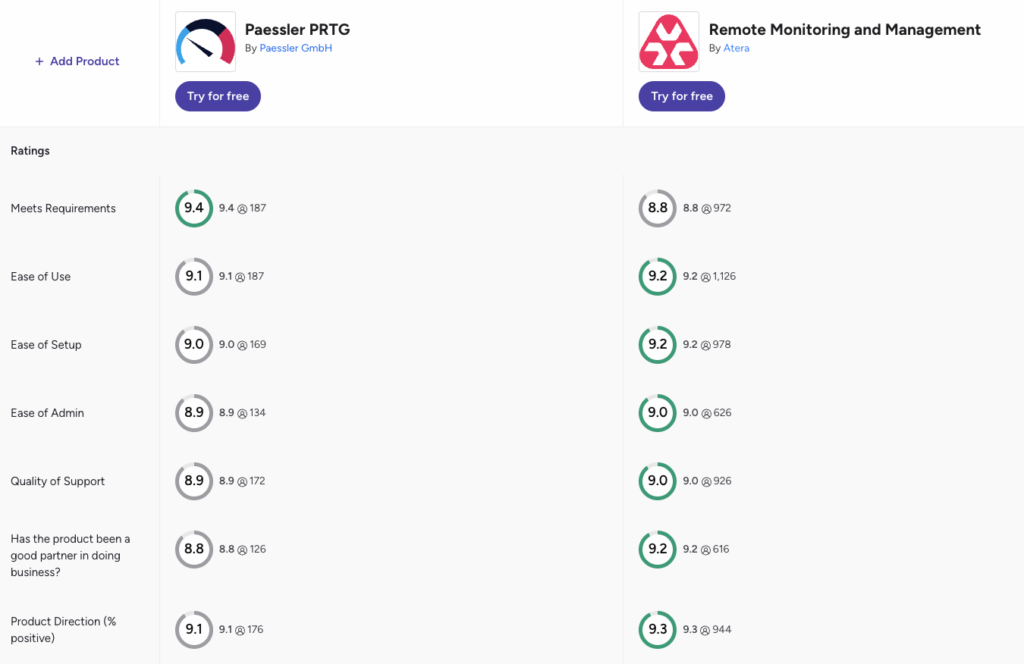This screenshot has width=1024, height=664.
Task: Click PRTG's 9.1 Ease of Use circle
Action: (x=194, y=276)
